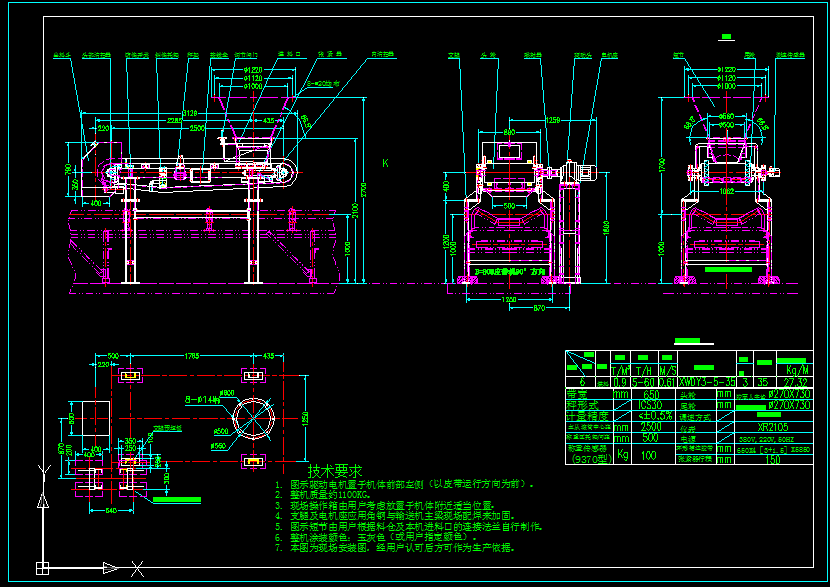Click the Kg/M column header

click(796, 369)
